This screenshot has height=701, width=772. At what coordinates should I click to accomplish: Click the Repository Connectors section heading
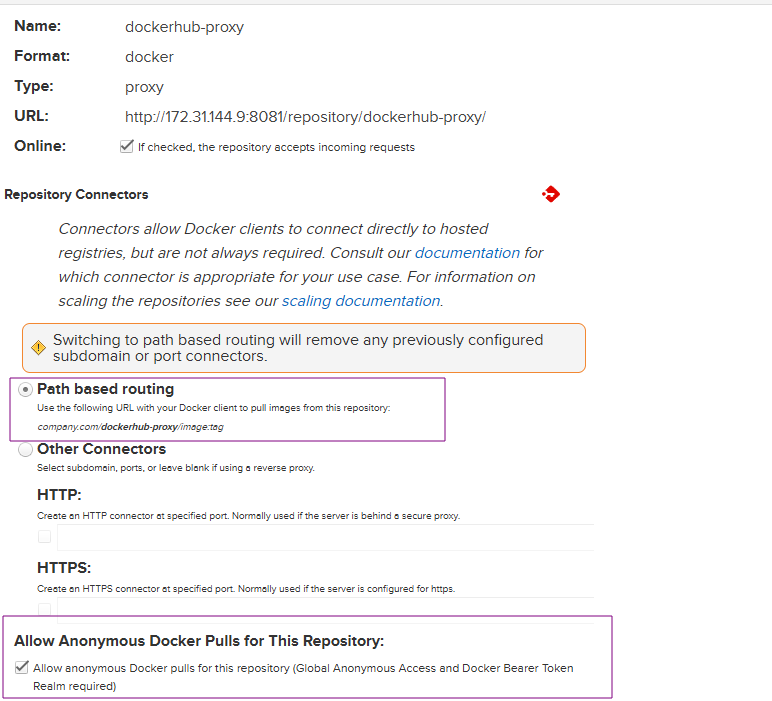point(76,194)
